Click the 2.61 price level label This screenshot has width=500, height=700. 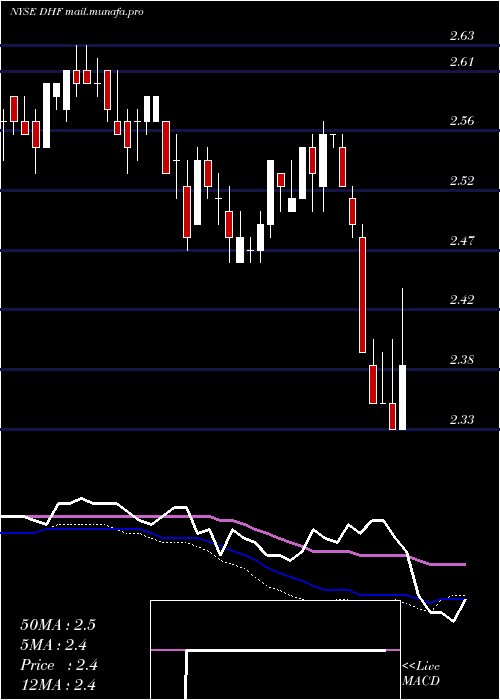(x=462, y=62)
